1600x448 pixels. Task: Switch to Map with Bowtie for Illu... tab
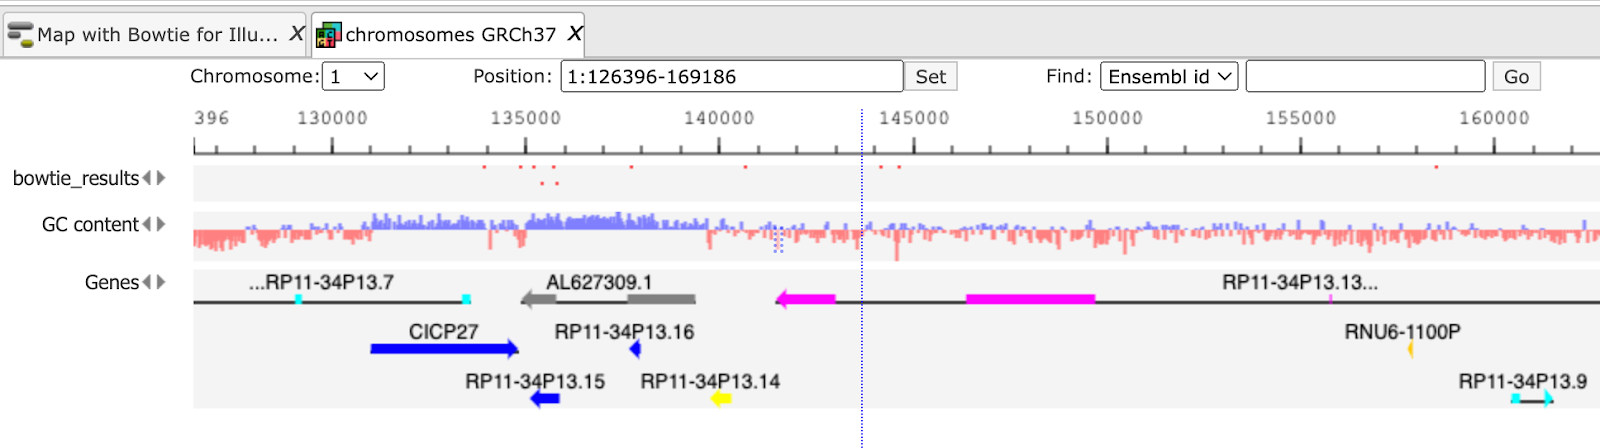tap(157, 34)
